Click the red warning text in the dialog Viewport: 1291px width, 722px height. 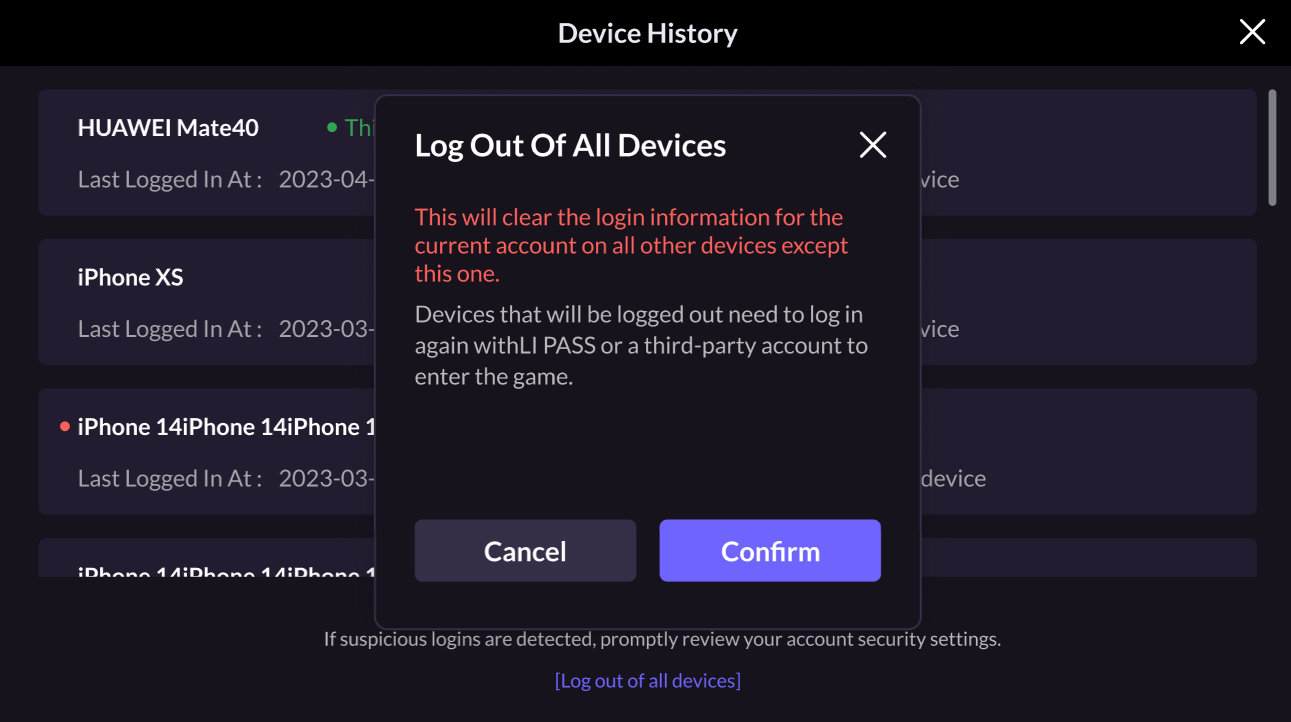[630, 244]
